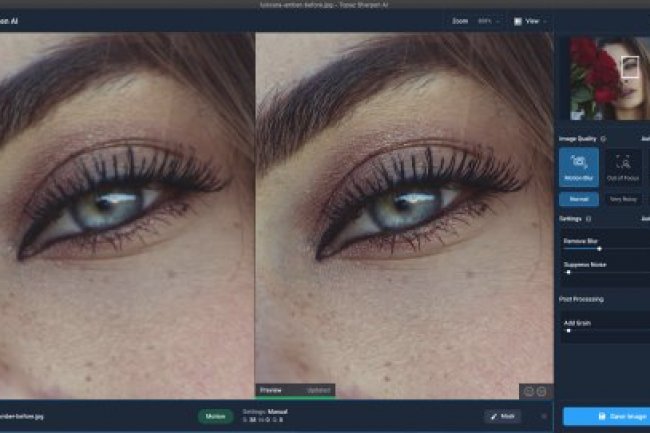Click the sad face feedback icon
Image resolution: width=650 pixels, height=433 pixels.
pyautogui.click(x=541, y=392)
